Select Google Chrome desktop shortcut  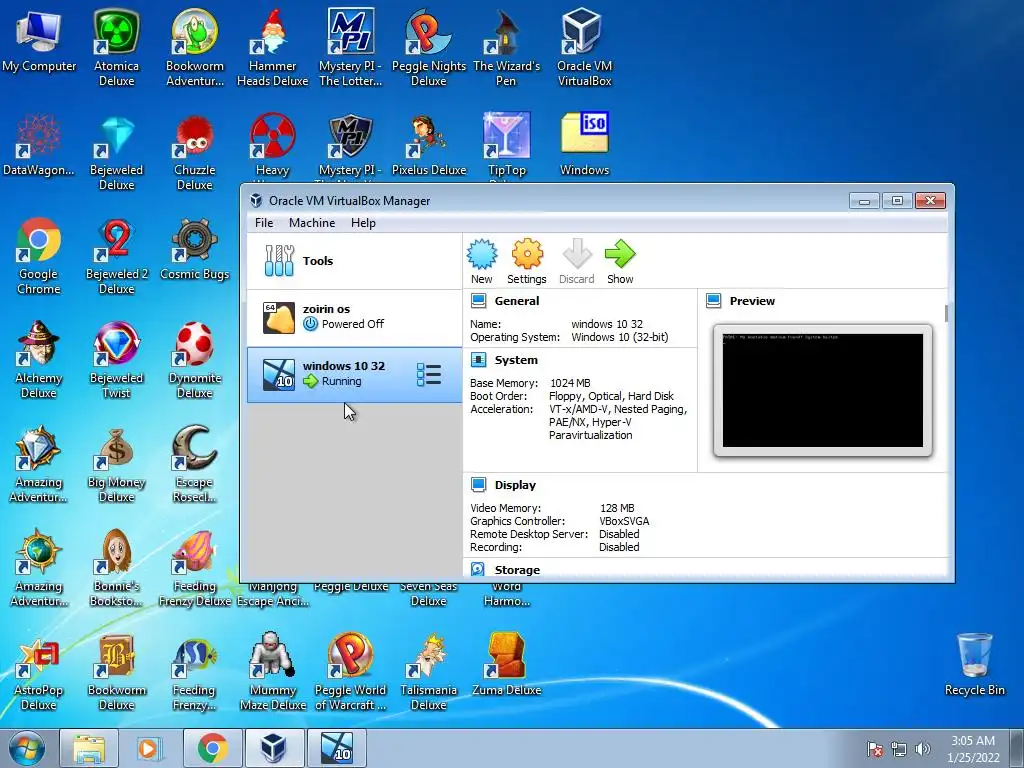click(x=39, y=256)
